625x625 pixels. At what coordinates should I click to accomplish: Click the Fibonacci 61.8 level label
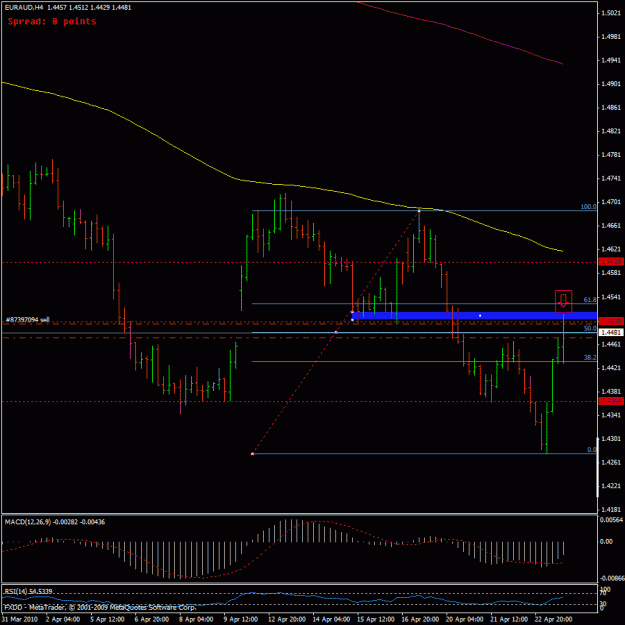pyautogui.click(x=590, y=299)
